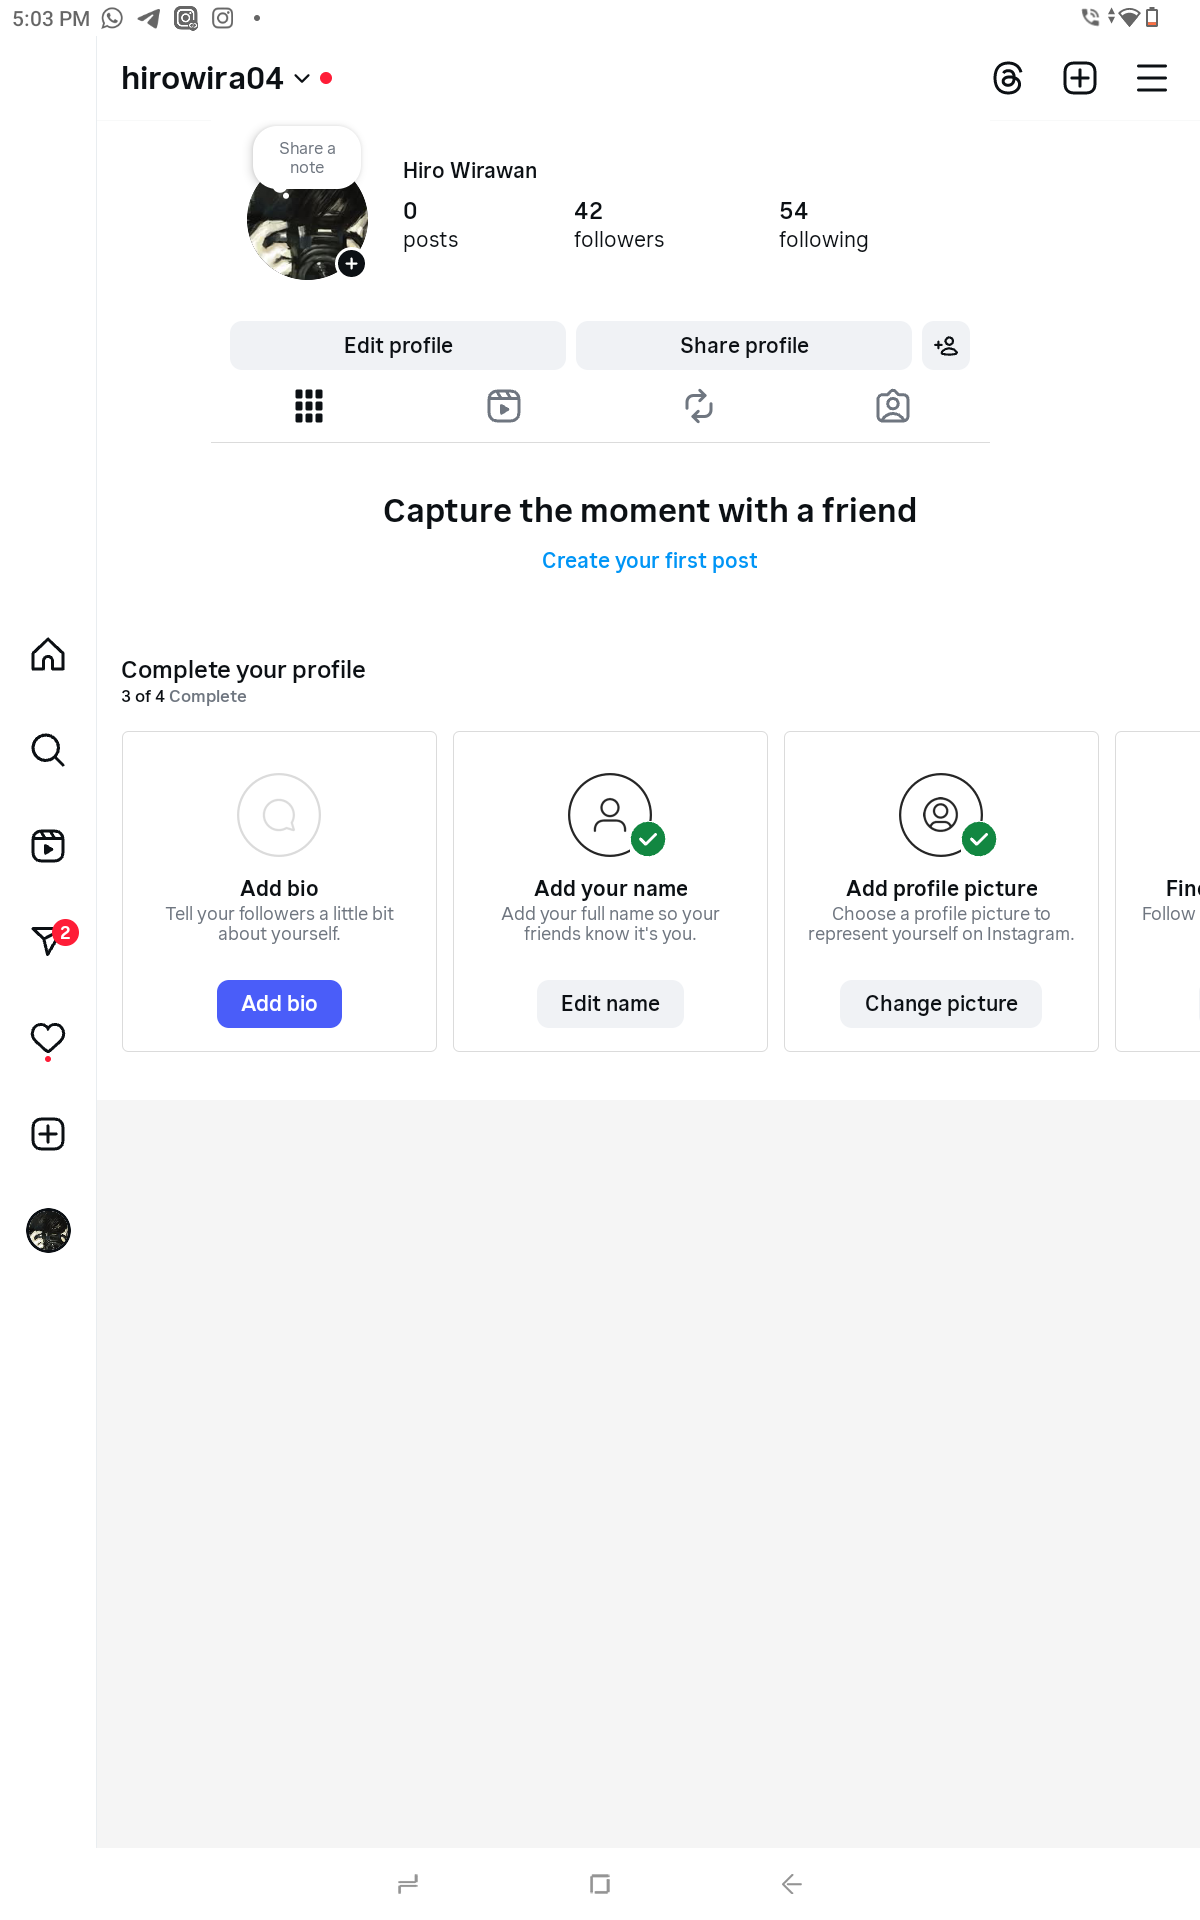Open Threads from the top bar icon
This screenshot has height=1920, width=1200.
(1007, 78)
